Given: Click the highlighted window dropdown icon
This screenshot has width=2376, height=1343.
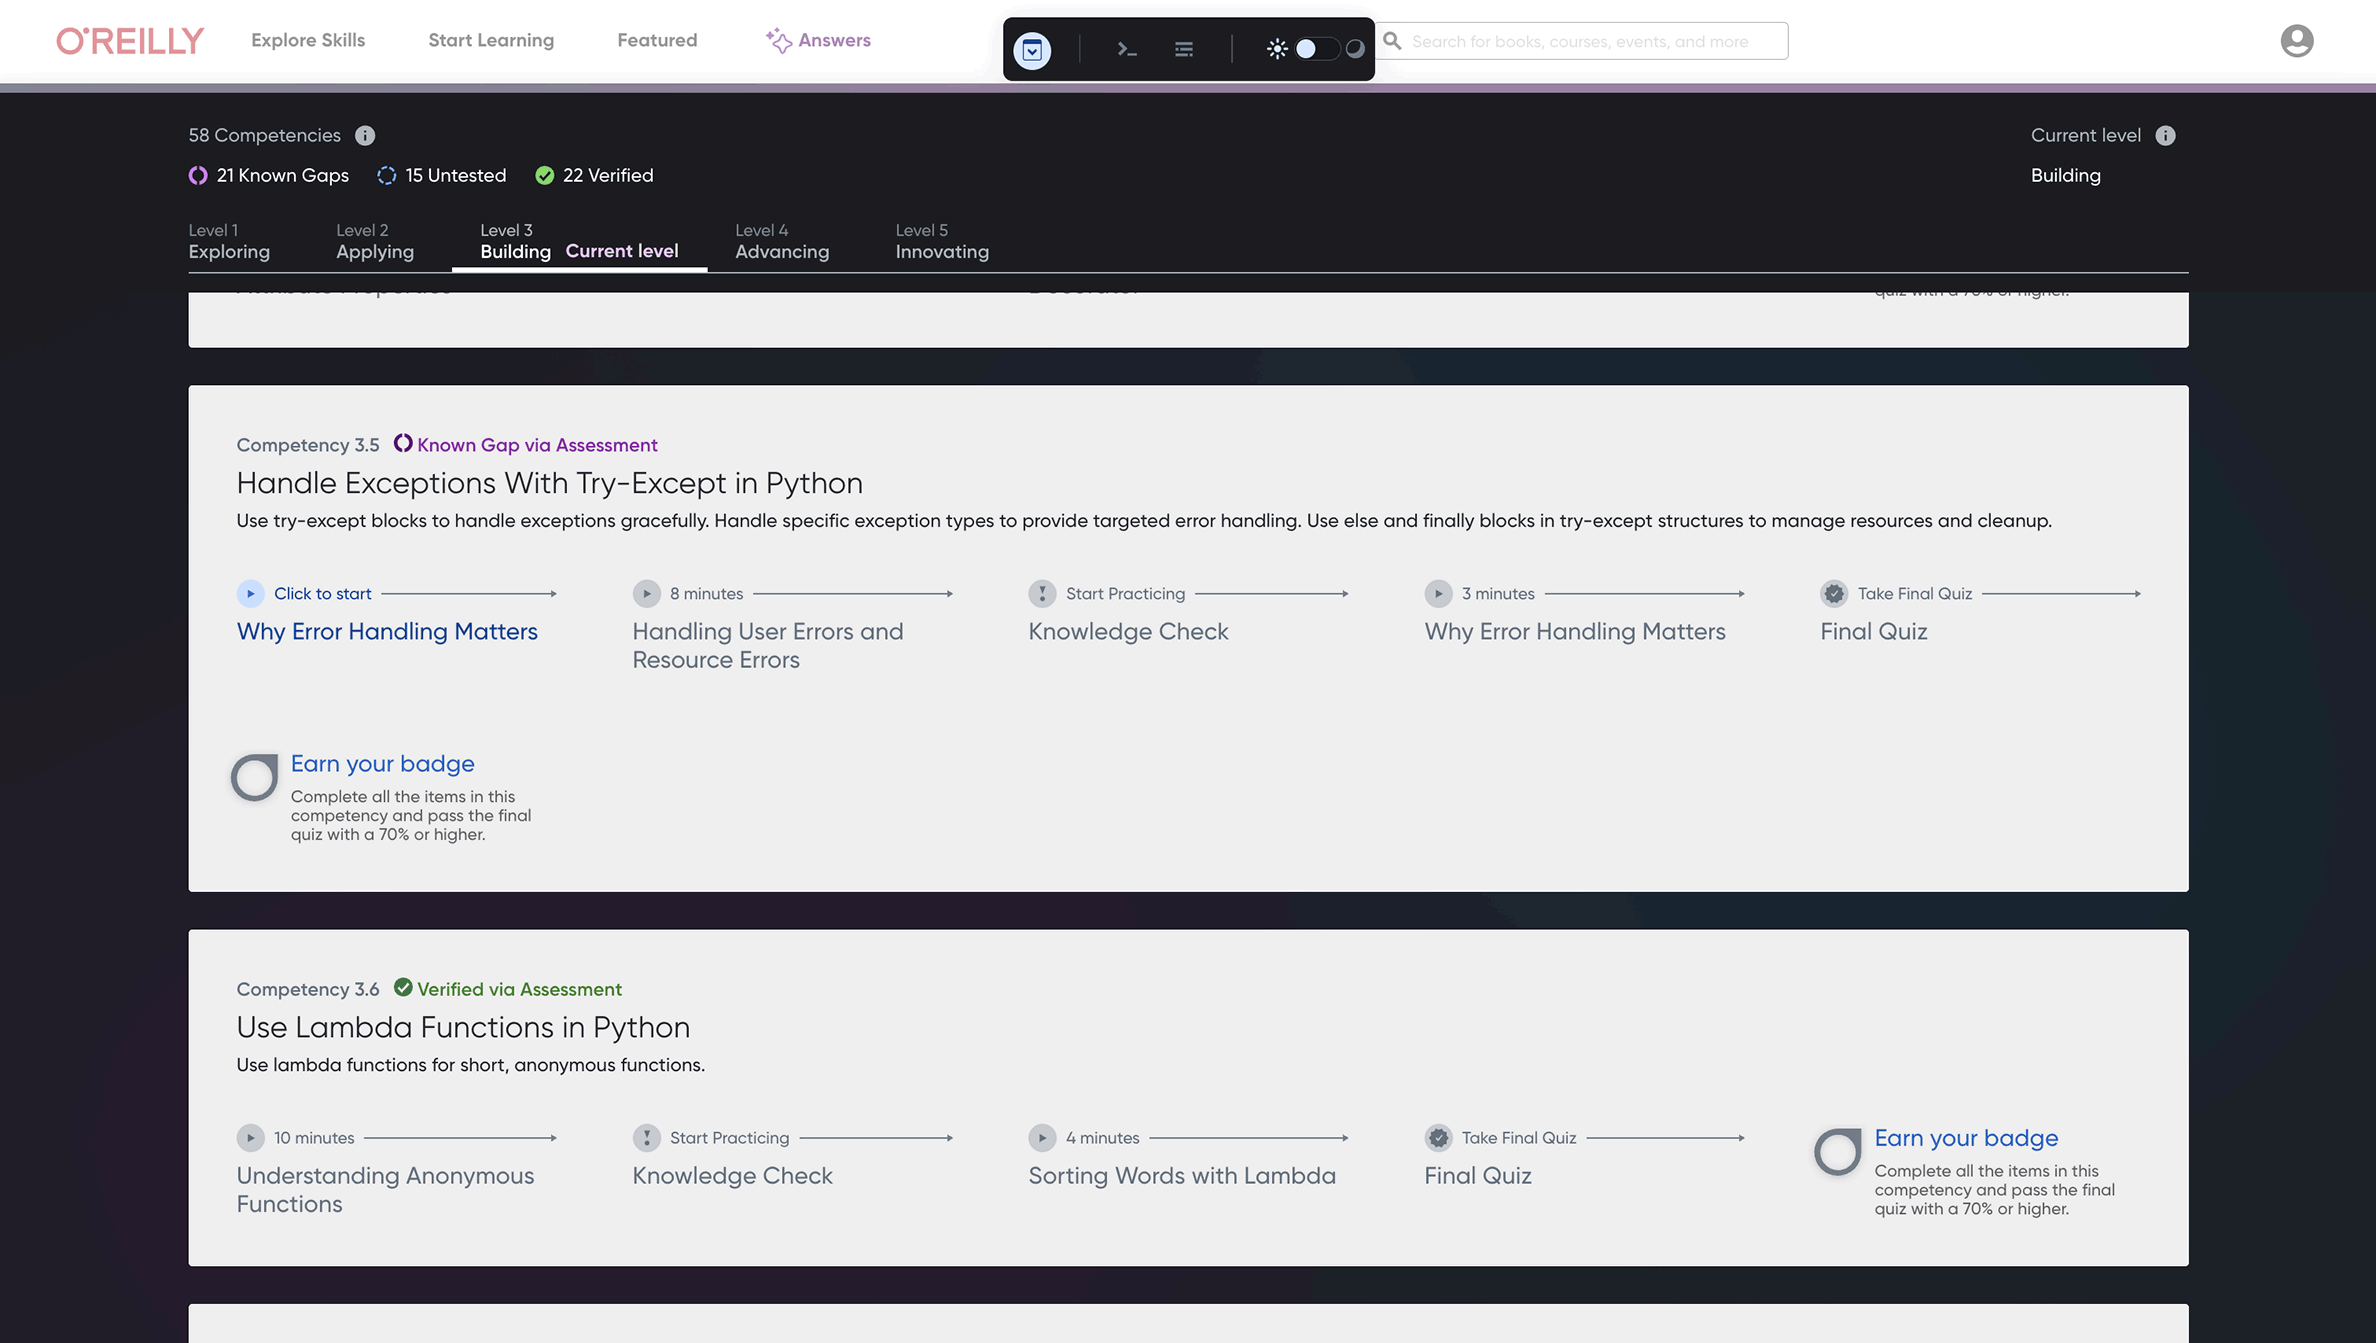Looking at the screenshot, I should click(1032, 49).
